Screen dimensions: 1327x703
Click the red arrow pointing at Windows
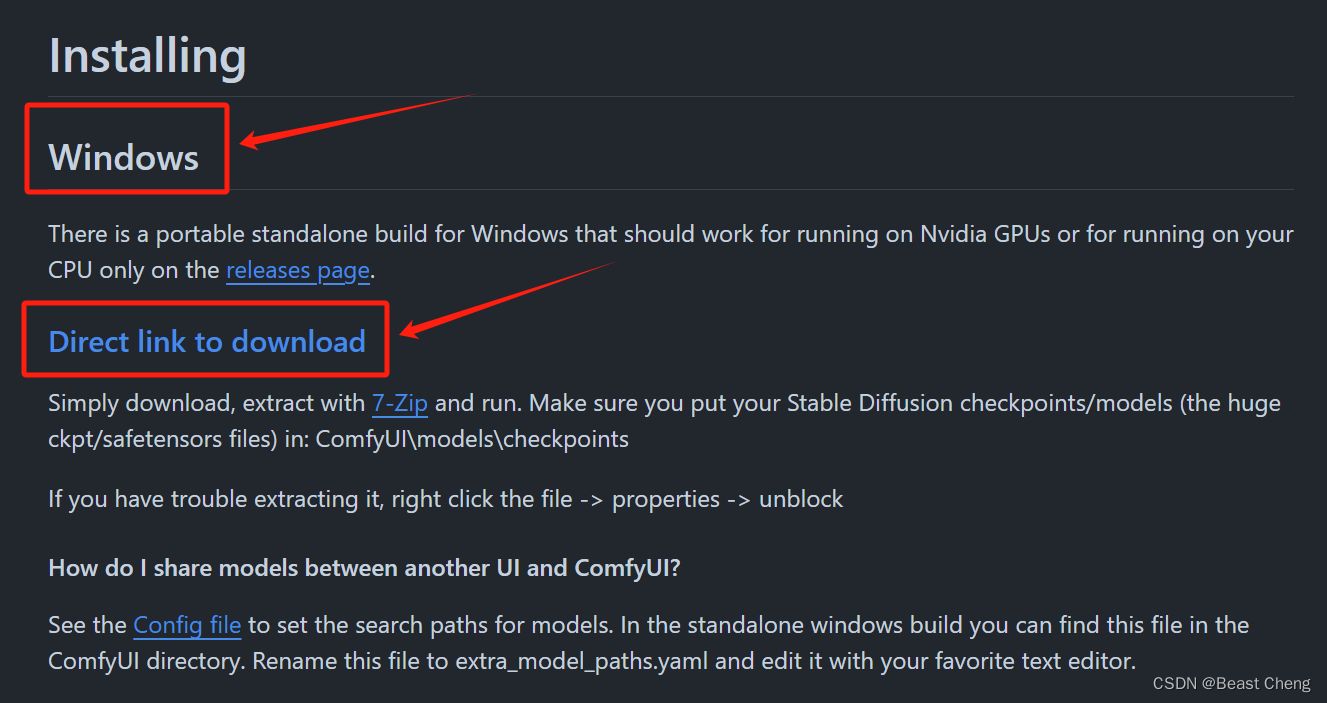coord(355,121)
